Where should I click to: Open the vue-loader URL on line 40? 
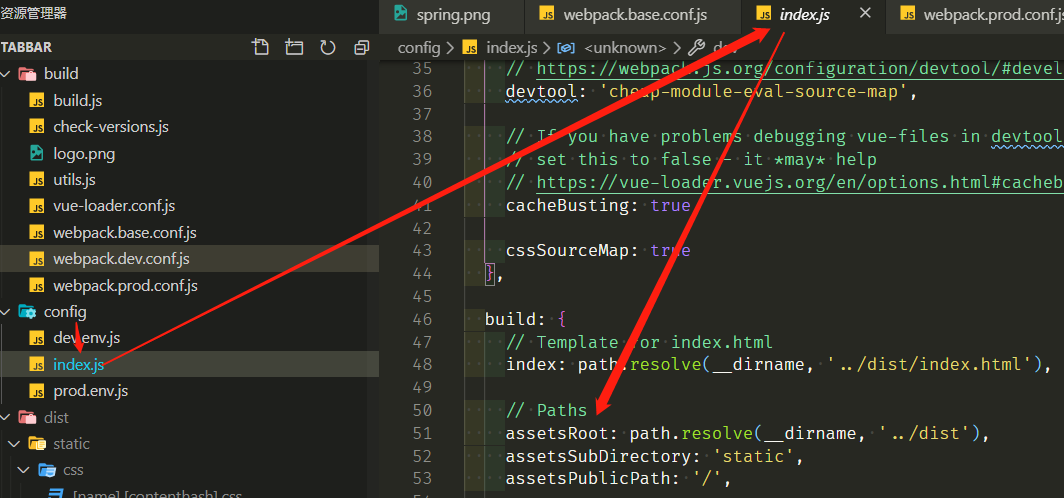pos(800,183)
